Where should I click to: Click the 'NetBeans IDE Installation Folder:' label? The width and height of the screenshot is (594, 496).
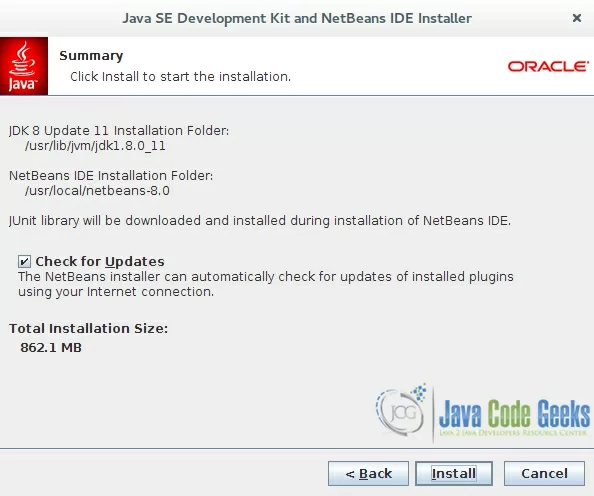click(x=111, y=175)
